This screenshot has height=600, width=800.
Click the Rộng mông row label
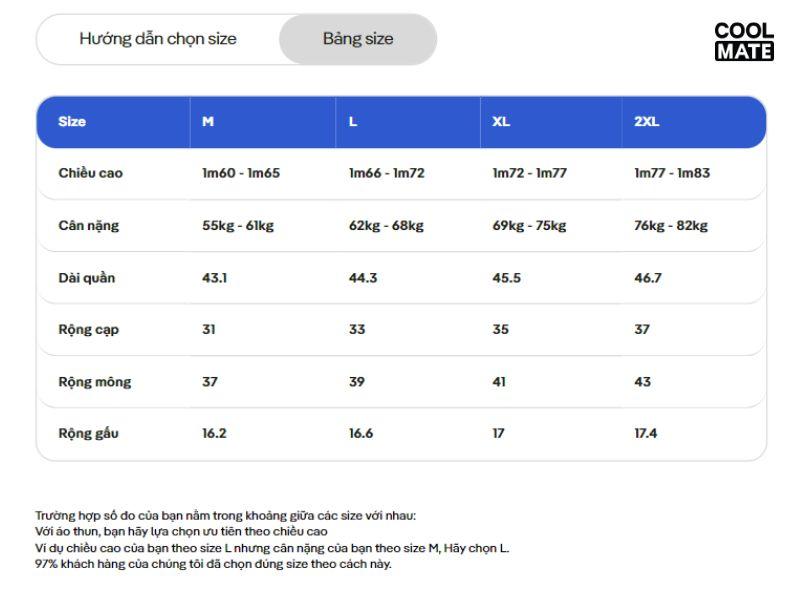click(94, 382)
